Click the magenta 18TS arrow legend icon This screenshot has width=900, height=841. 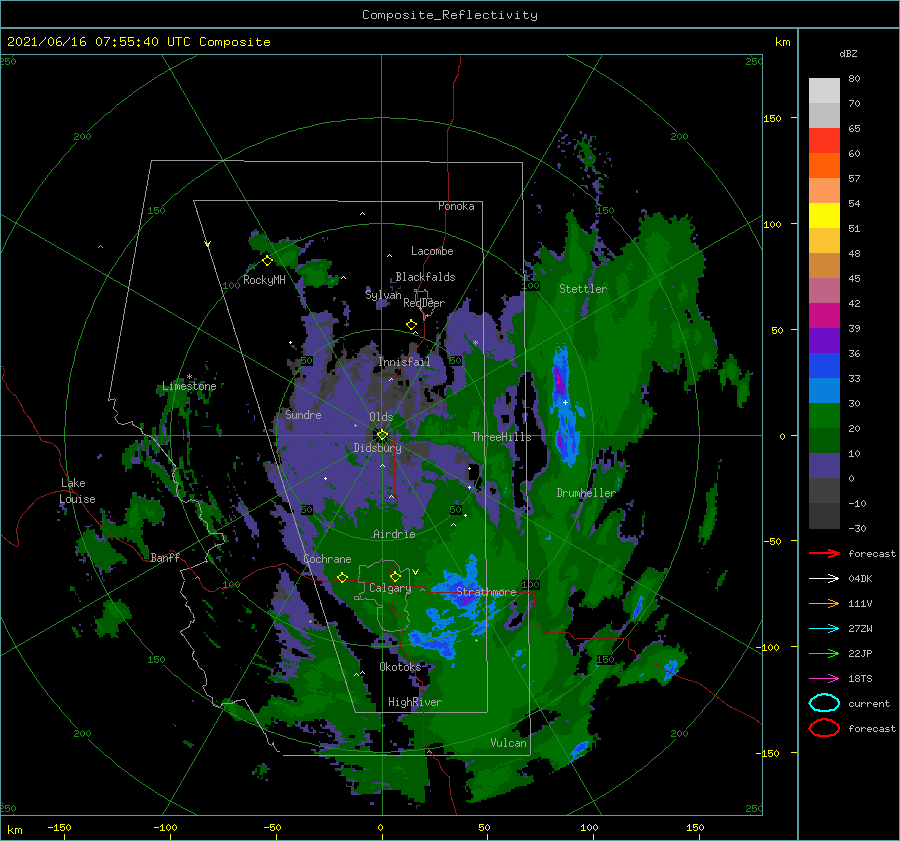point(824,679)
